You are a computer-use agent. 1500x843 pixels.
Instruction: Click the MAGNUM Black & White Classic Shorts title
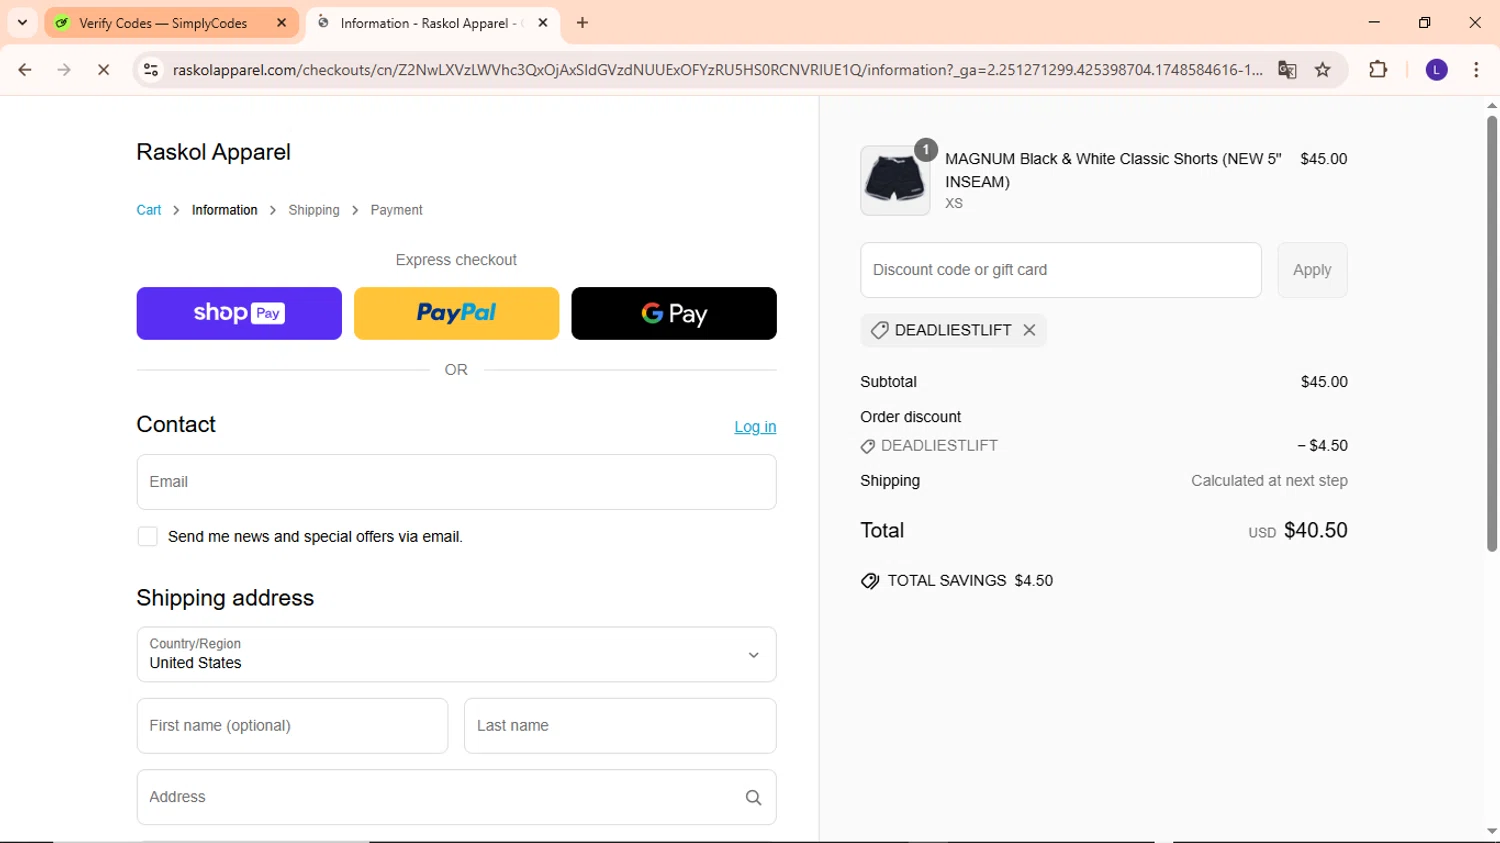1113,170
